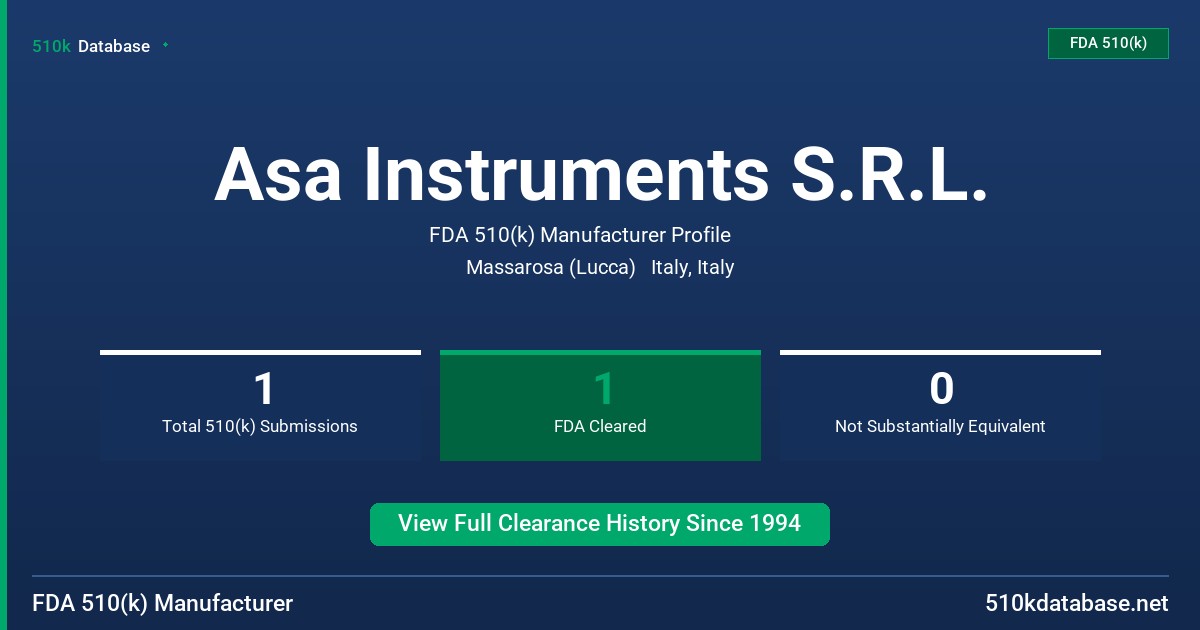The height and width of the screenshot is (630, 1200).
Task: Click the small green dot beside Database
Action: [165, 45]
